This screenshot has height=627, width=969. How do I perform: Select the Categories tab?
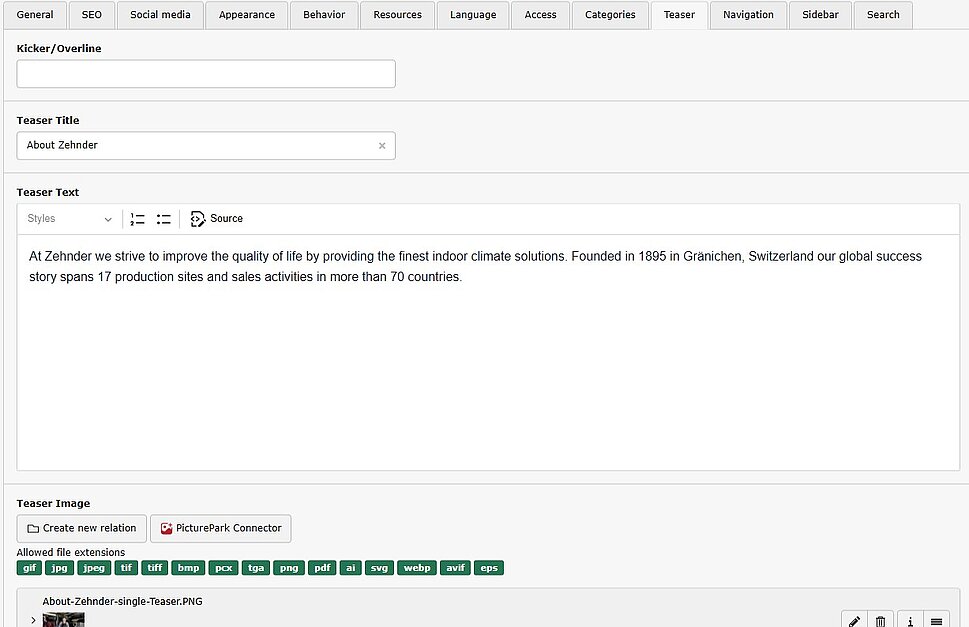610,15
